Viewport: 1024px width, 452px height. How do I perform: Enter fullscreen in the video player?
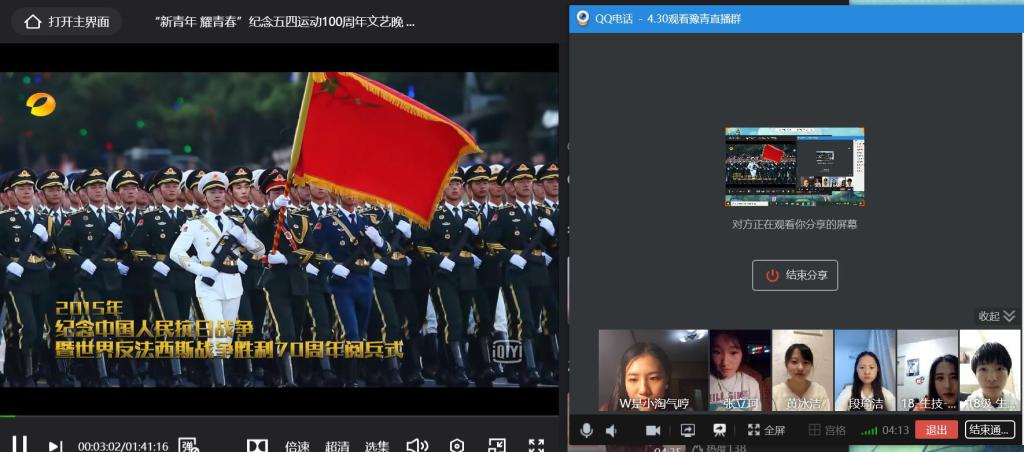click(536, 446)
